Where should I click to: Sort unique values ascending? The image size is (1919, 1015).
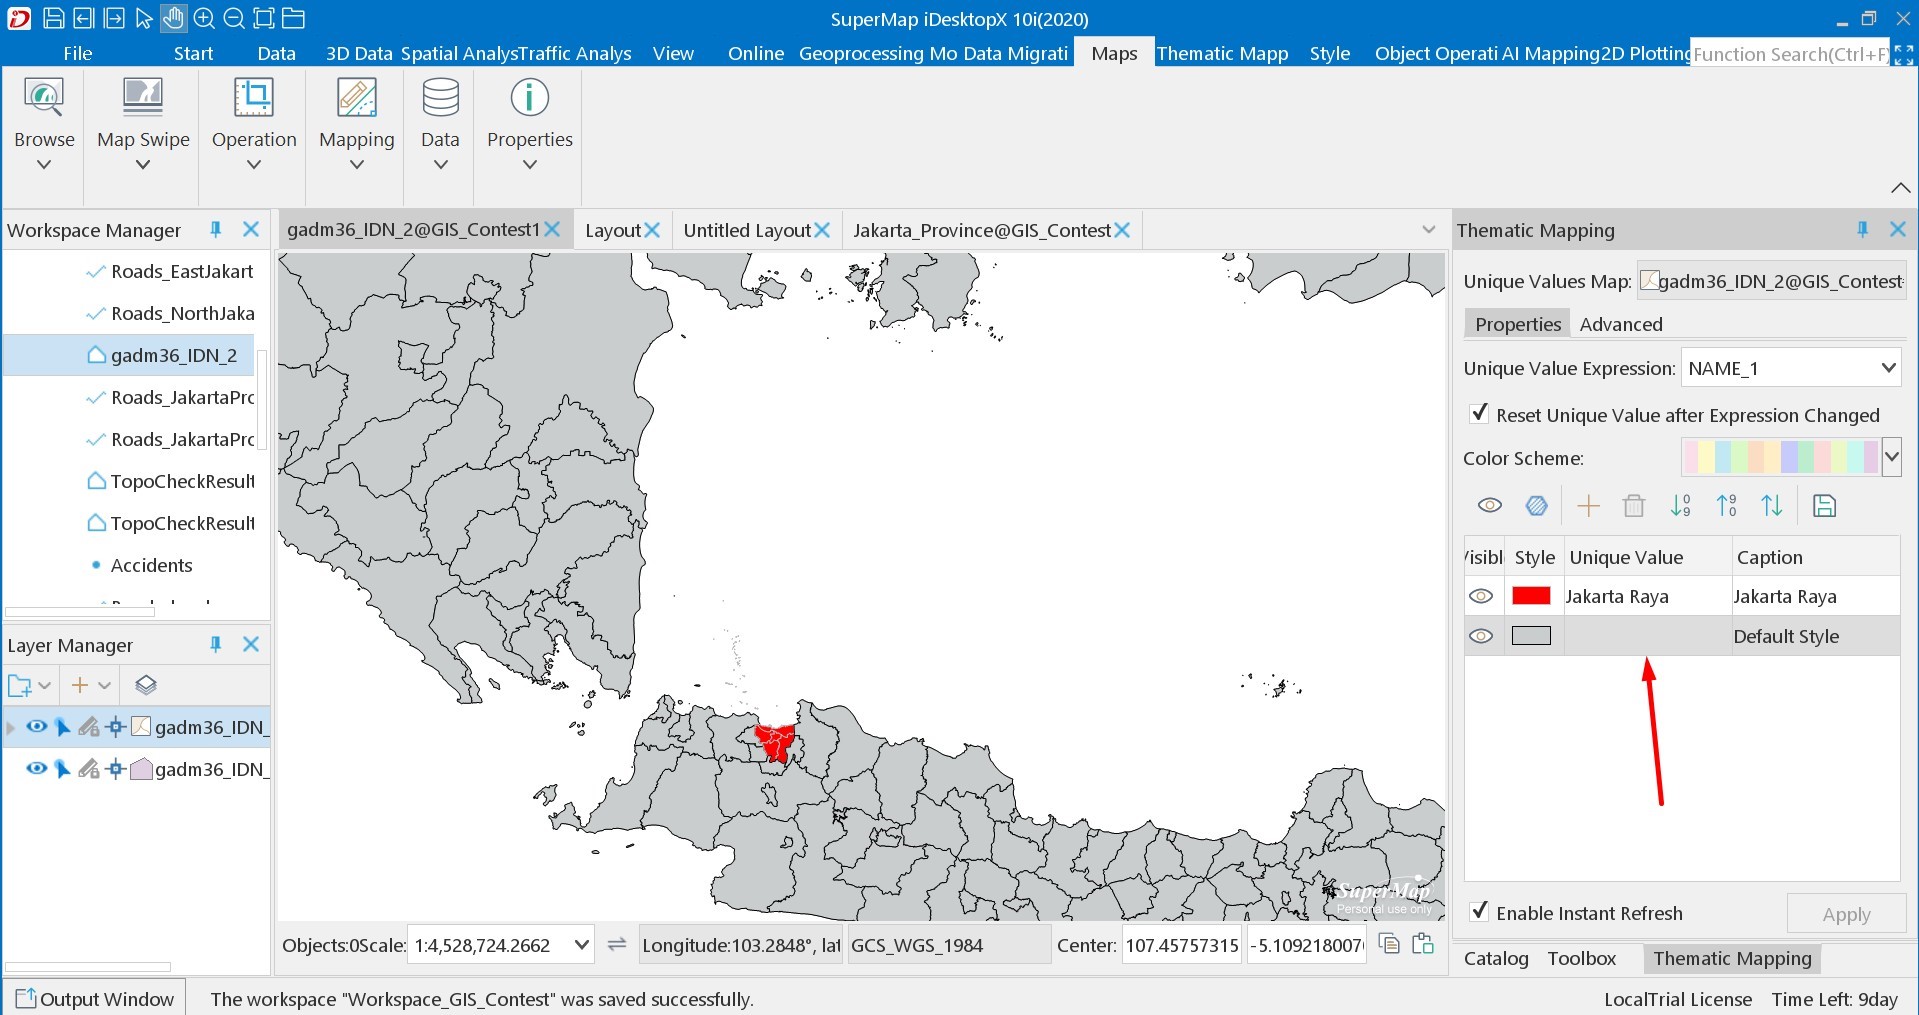1680,506
